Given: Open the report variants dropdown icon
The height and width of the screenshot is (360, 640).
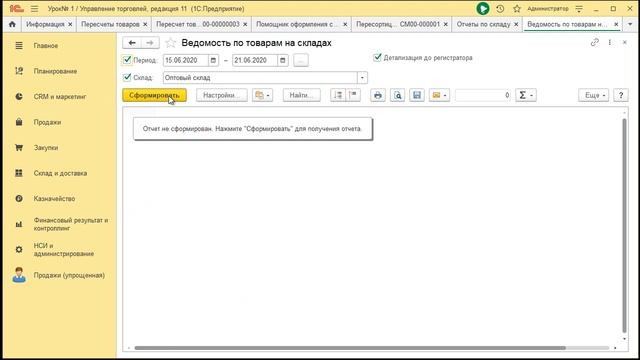Looking at the screenshot, I should point(262,95).
